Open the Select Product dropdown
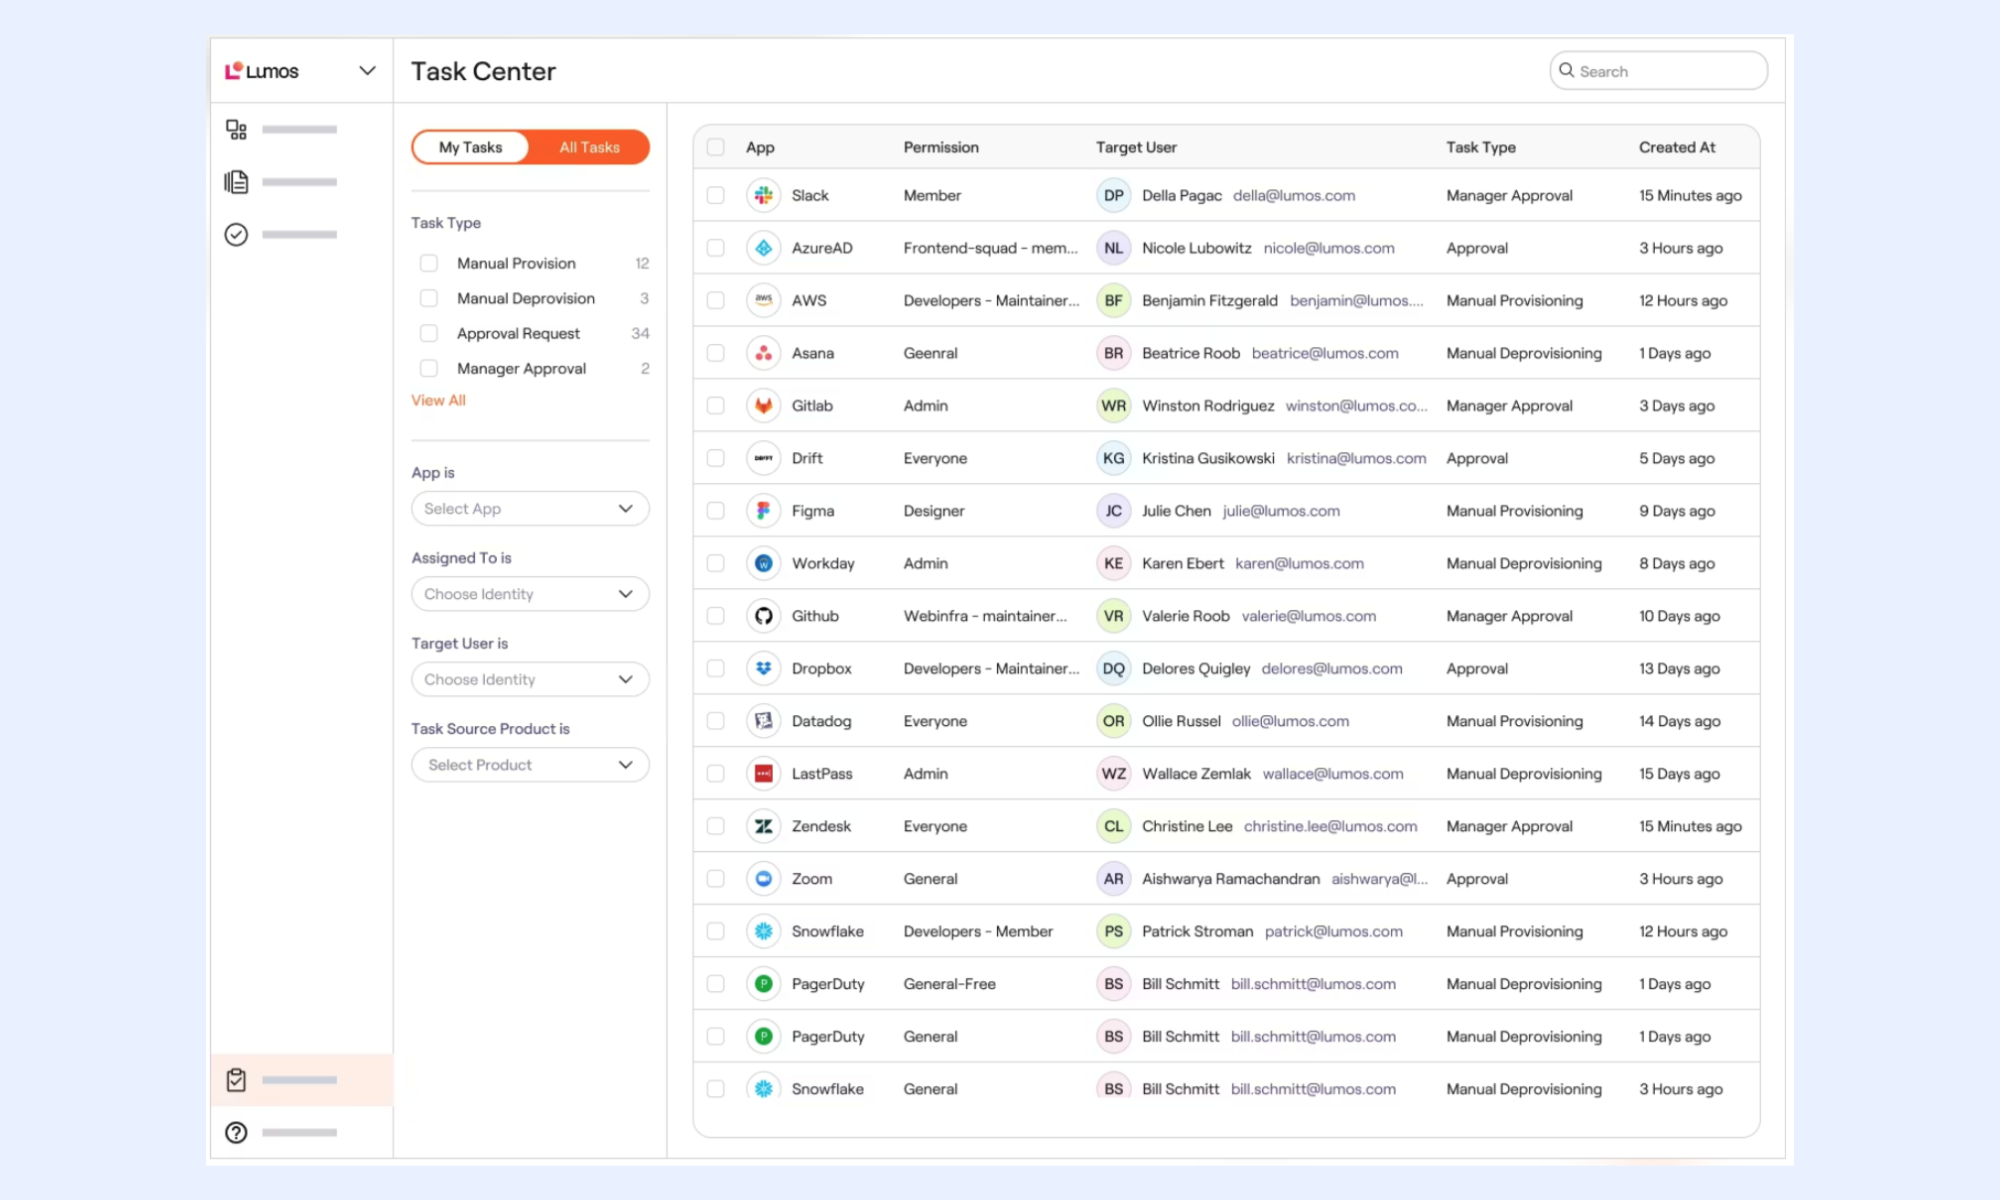The image size is (2000, 1200). point(530,765)
